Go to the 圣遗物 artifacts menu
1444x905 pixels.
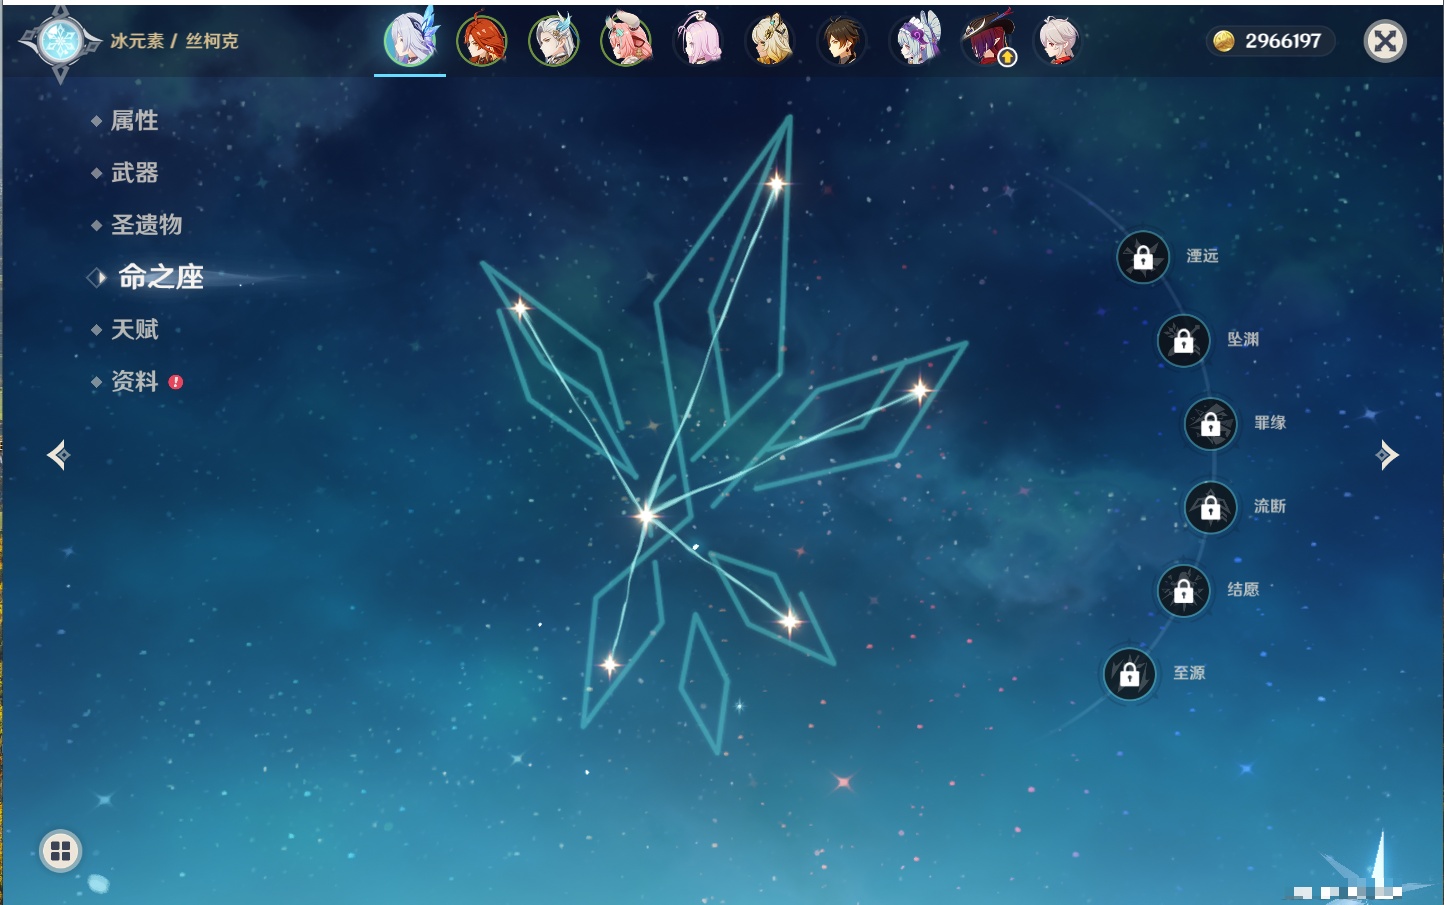[x=146, y=225]
